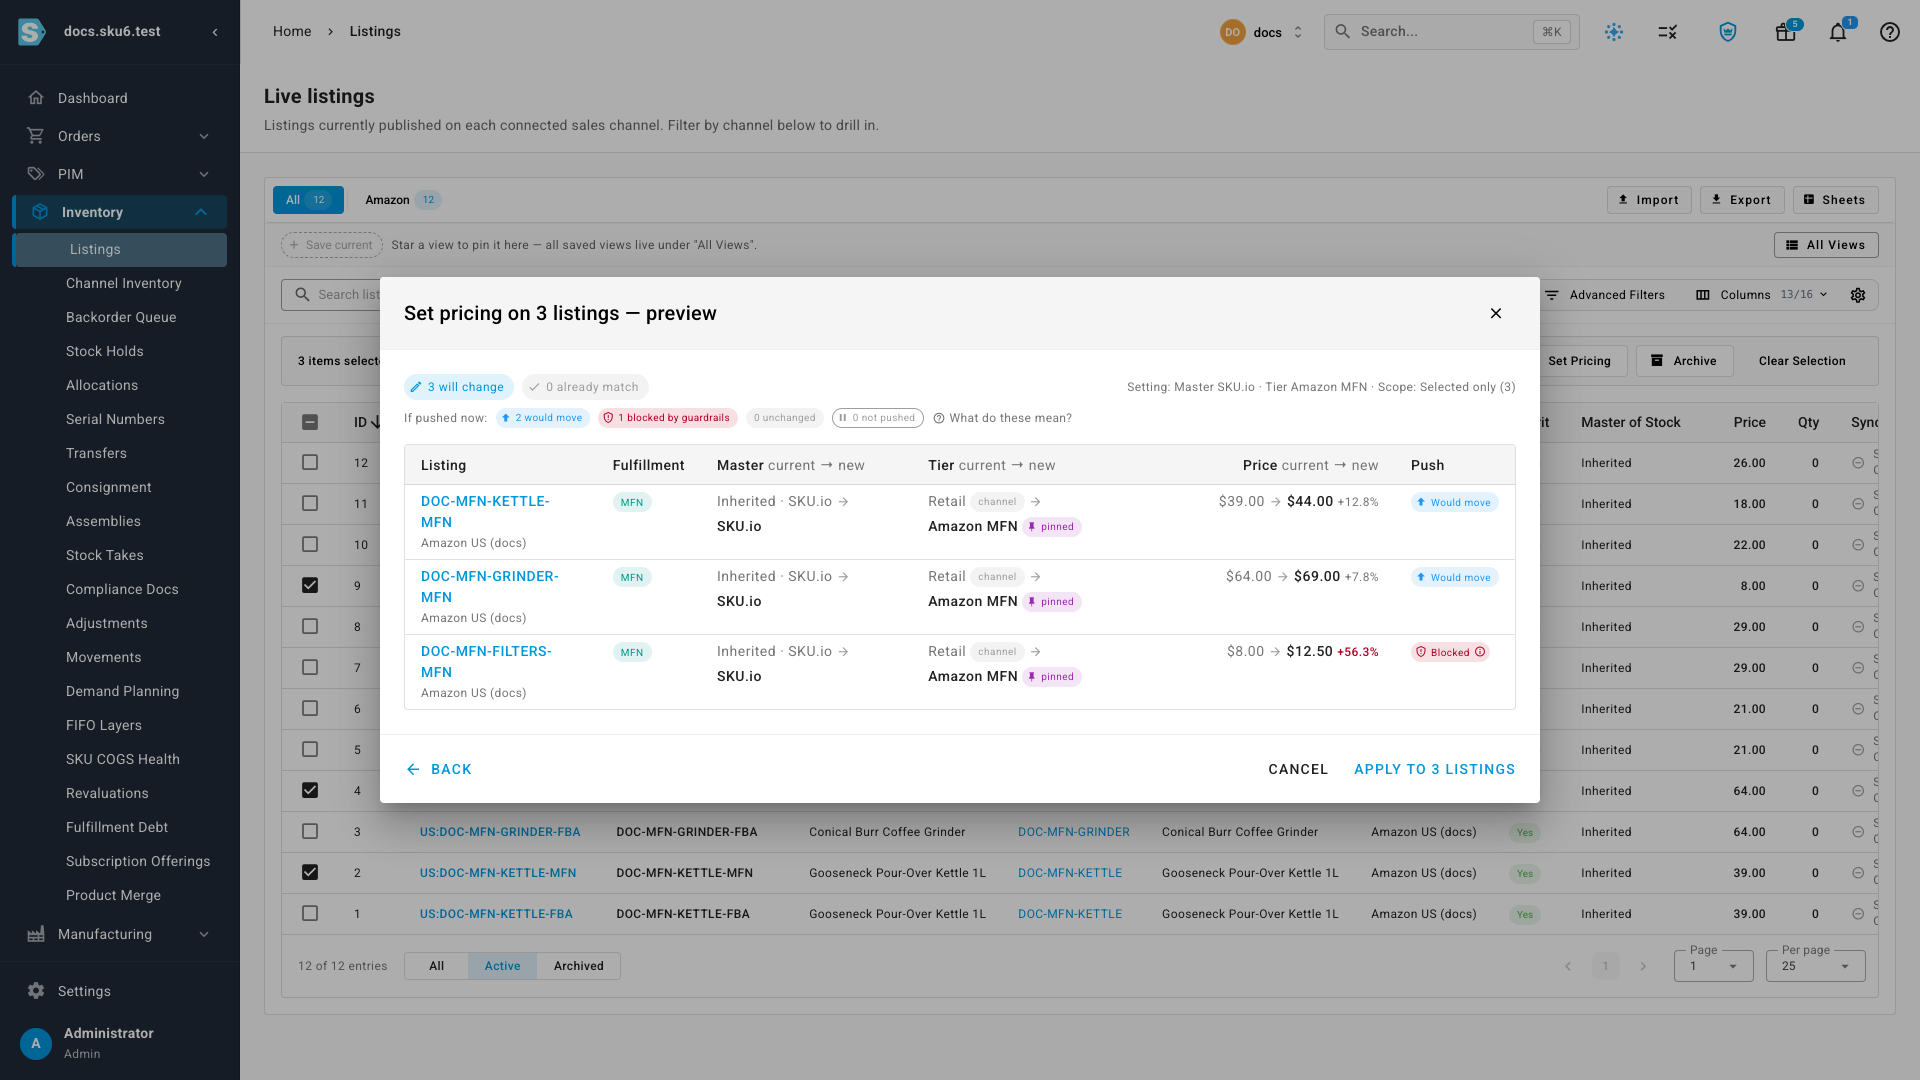
Task: Go to the previous page arrow
Action: point(1568,966)
